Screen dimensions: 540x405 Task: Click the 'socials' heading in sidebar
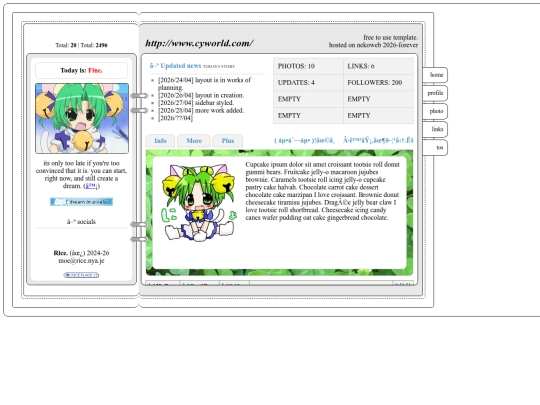[x=81, y=222]
